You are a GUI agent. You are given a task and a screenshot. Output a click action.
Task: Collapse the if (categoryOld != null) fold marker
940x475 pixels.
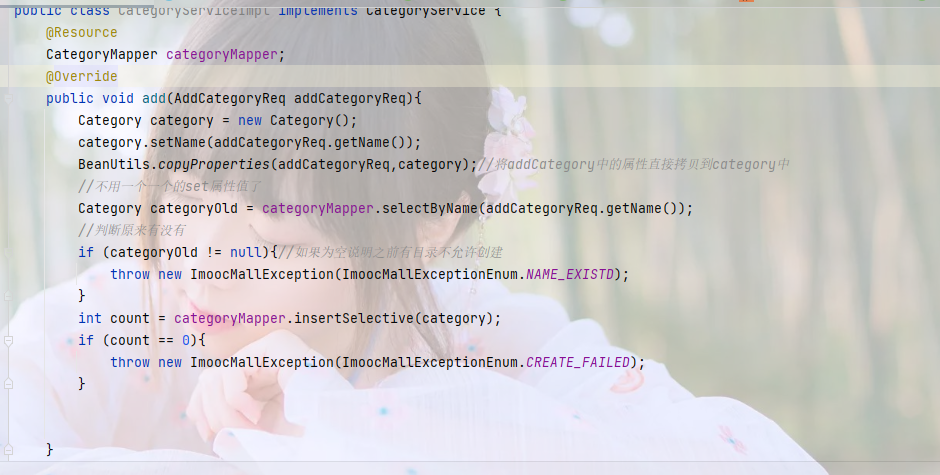click(8, 252)
